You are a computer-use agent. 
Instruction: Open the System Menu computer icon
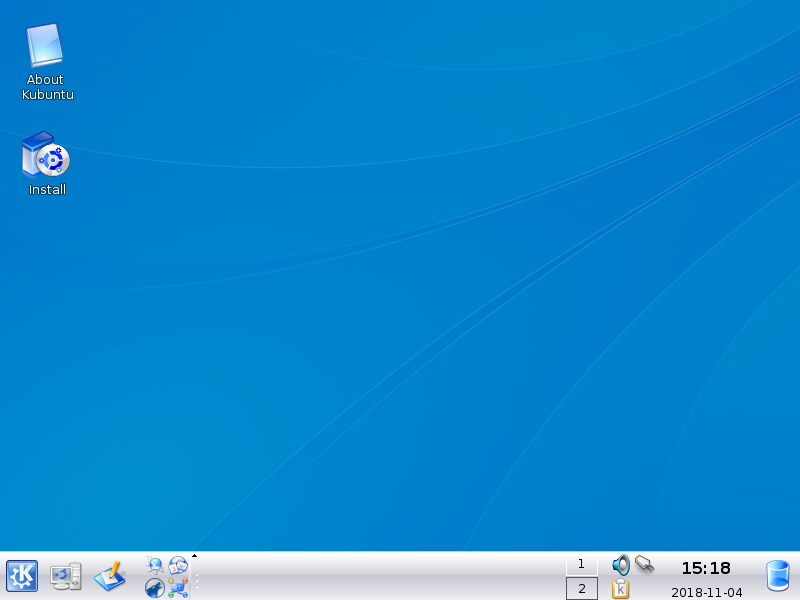click(66, 576)
